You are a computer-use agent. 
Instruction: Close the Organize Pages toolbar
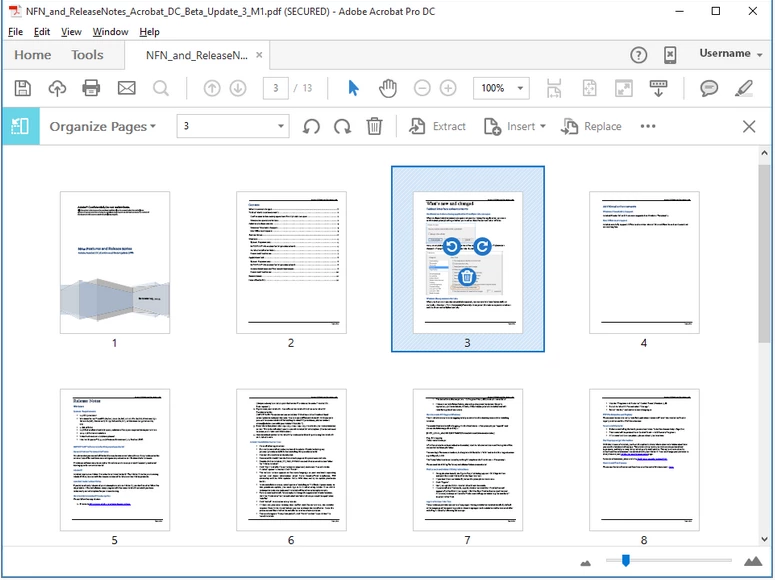point(749,127)
